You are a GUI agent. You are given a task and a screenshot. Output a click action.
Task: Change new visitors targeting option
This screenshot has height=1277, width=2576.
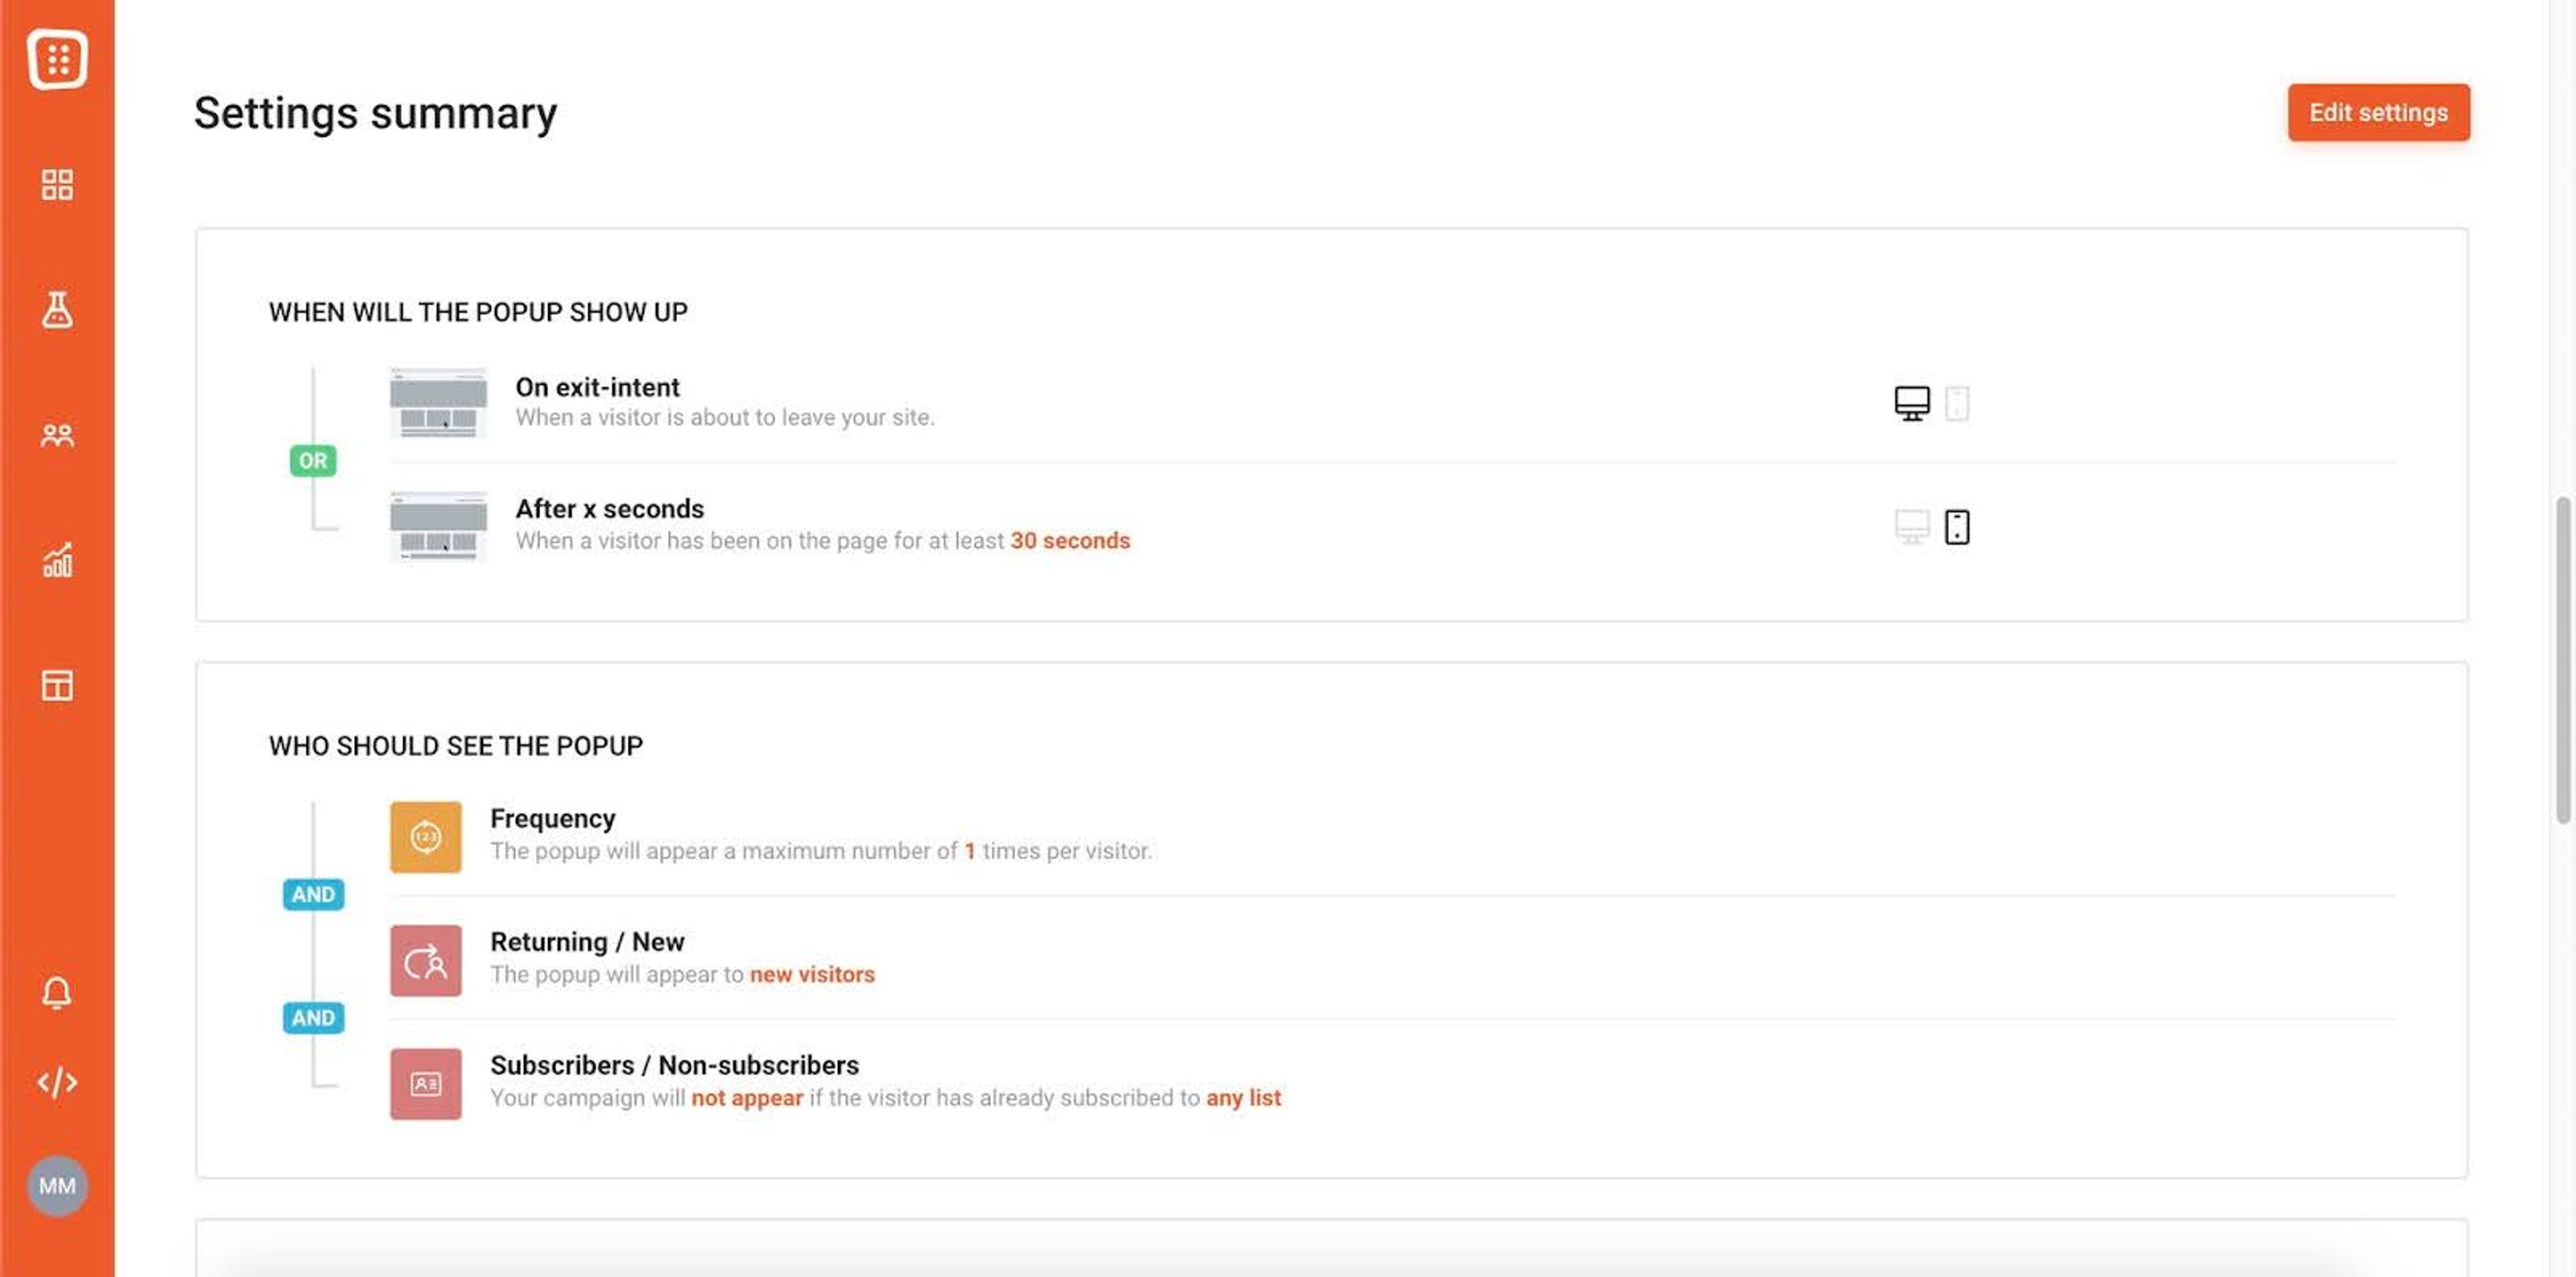click(813, 974)
